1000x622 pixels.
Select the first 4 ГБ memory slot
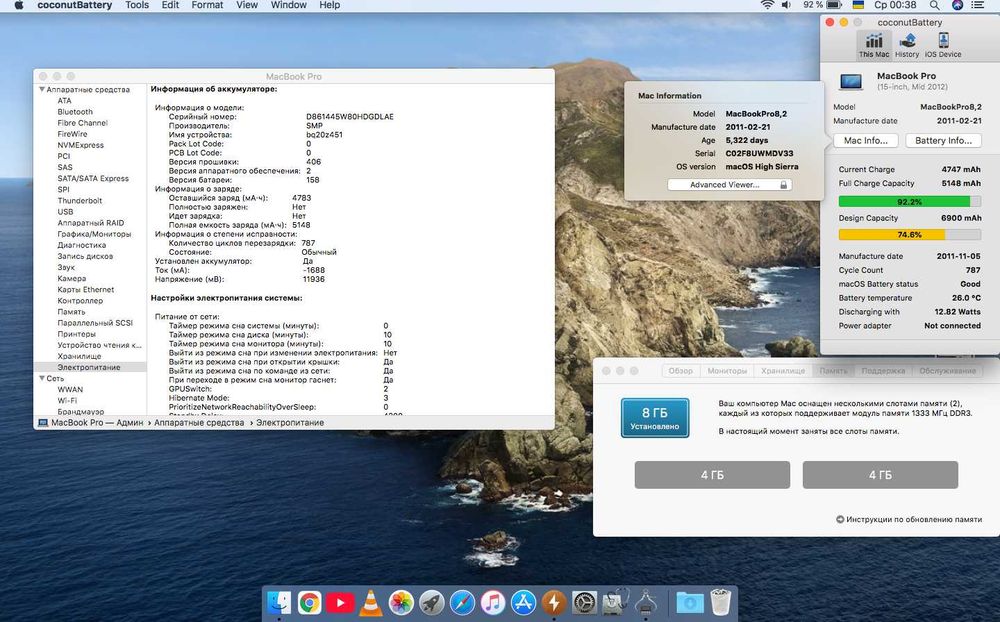(712, 475)
